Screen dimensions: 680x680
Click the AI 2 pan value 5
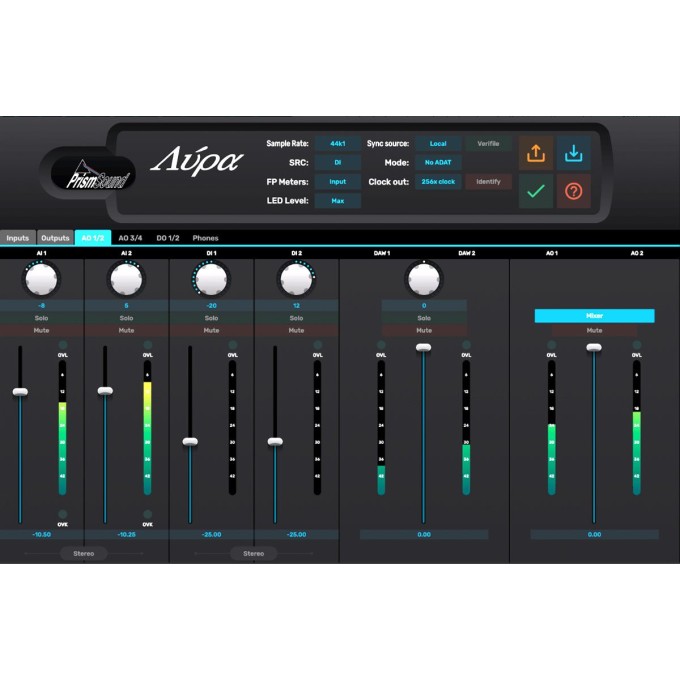126,305
